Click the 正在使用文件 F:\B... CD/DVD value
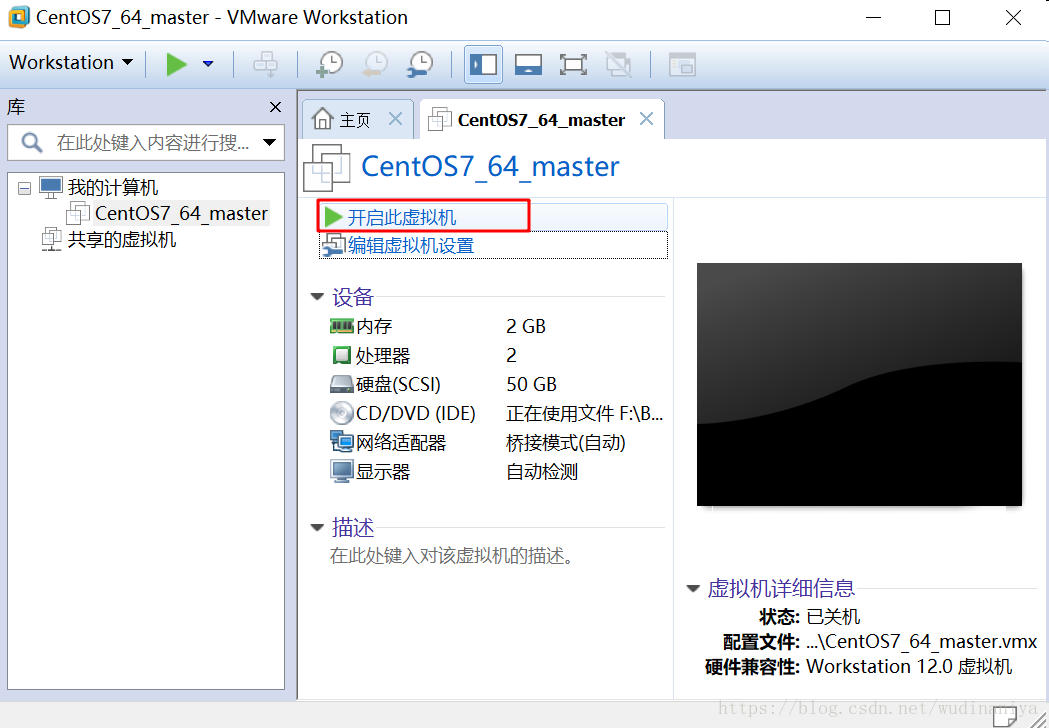This screenshot has width=1049, height=728. click(x=584, y=414)
